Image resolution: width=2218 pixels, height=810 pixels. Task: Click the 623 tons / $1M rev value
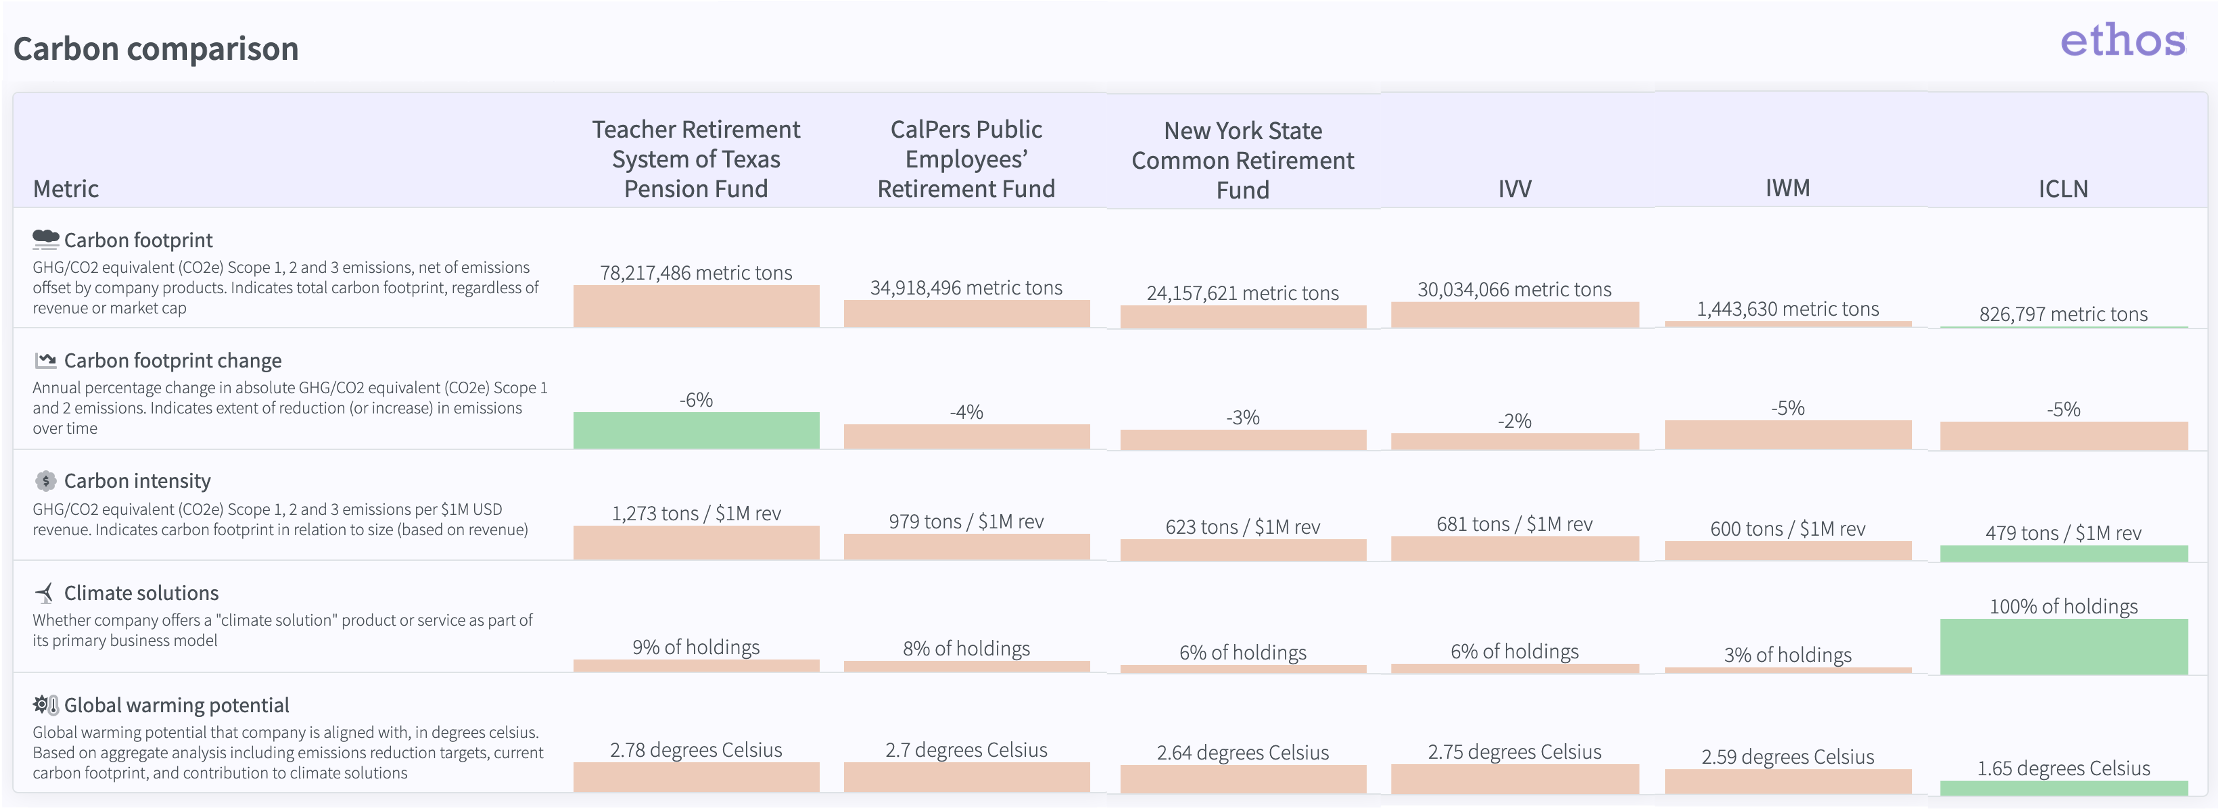[x=1243, y=527]
